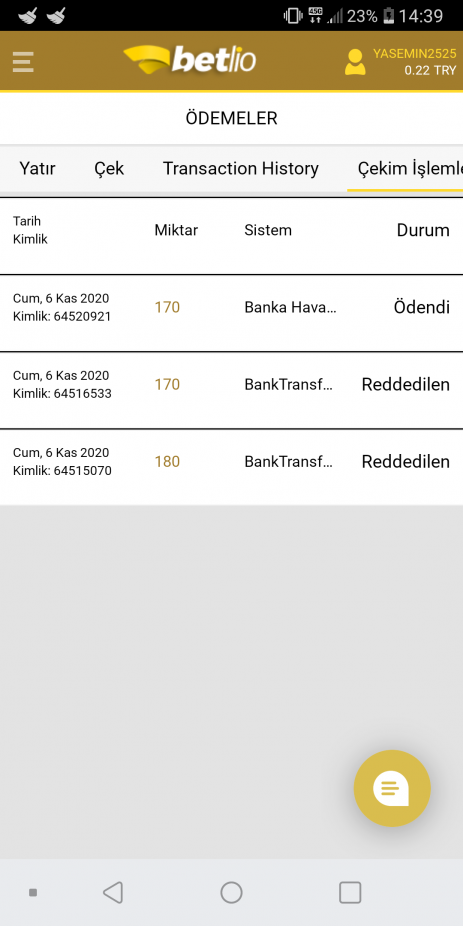
Task: Tap the Android back triangle
Action: point(113,892)
